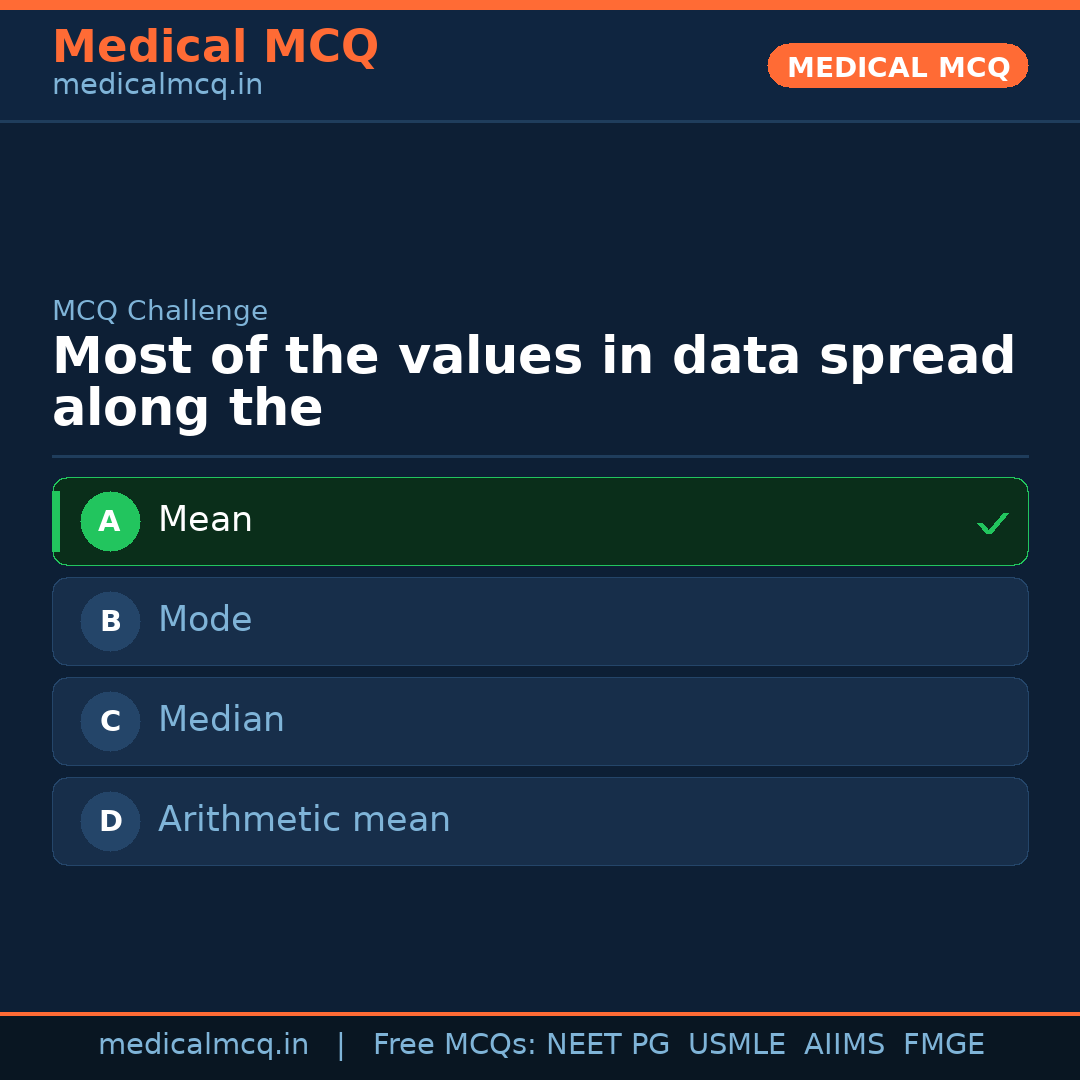The width and height of the screenshot is (1080, 1080).
Task: Select the Arithmetic mean answer option
Action: click(540, 821)
